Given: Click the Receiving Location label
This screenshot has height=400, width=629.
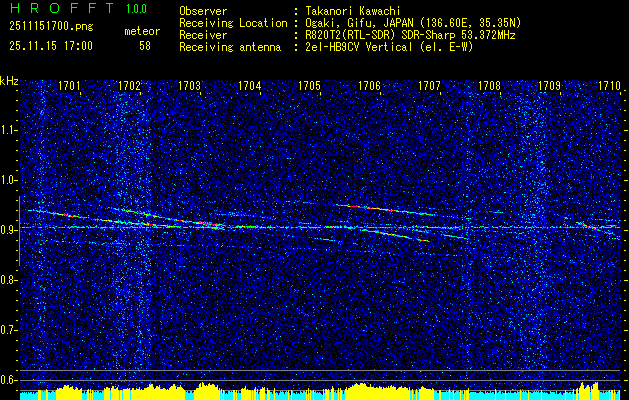Looking at the screenshot, I should [x=233, y=23].
